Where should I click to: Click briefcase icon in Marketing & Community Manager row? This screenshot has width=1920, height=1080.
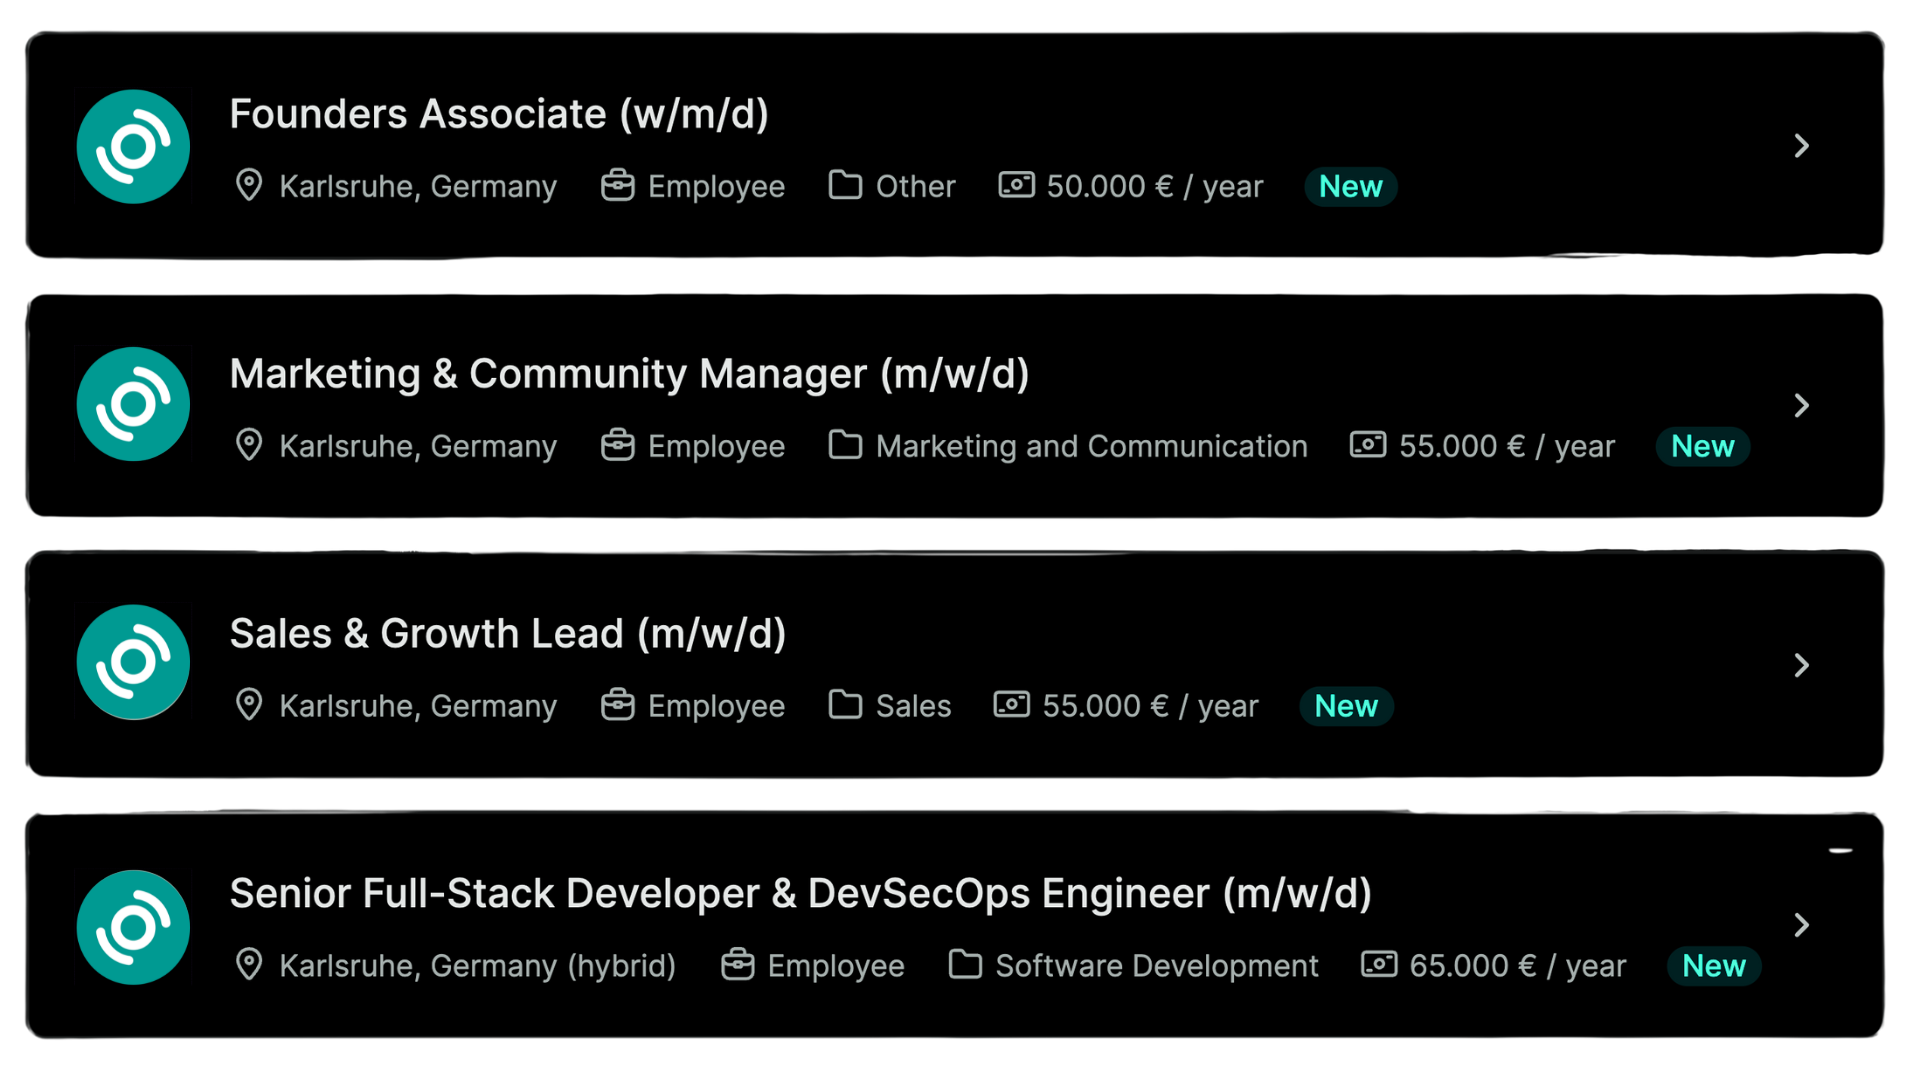point(617,445)
